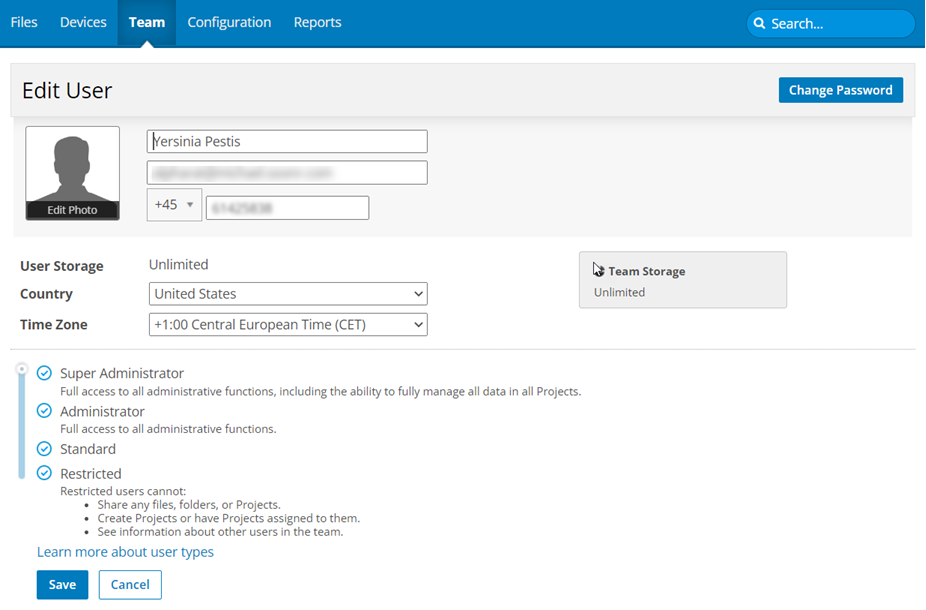Screen dimensions: 926x610
Task: Open the Devices tab
Action: (x=83, y=22)
